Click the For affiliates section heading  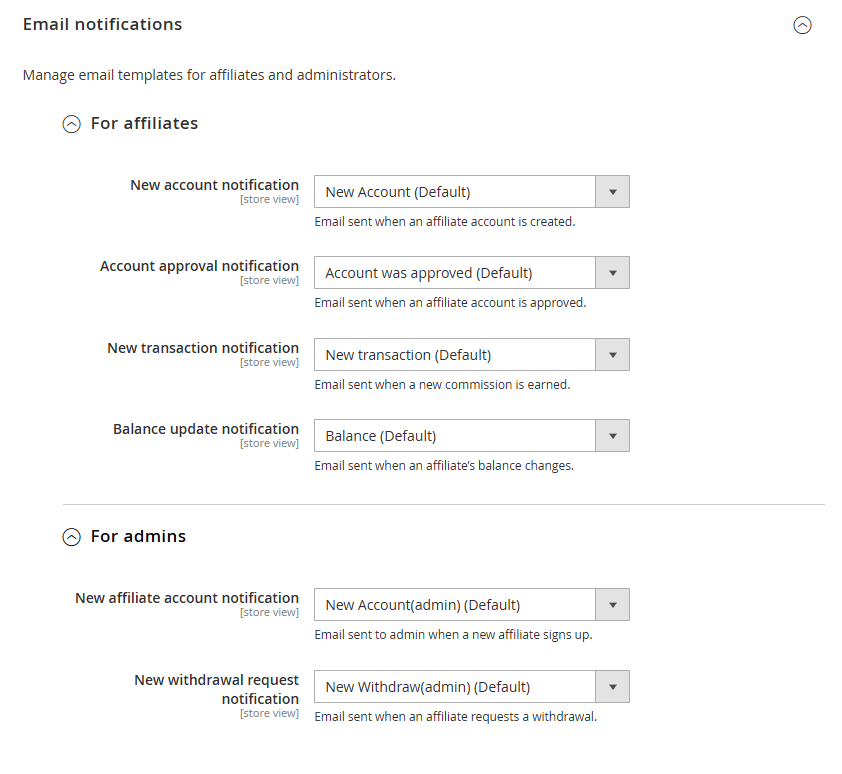(144, 123)
